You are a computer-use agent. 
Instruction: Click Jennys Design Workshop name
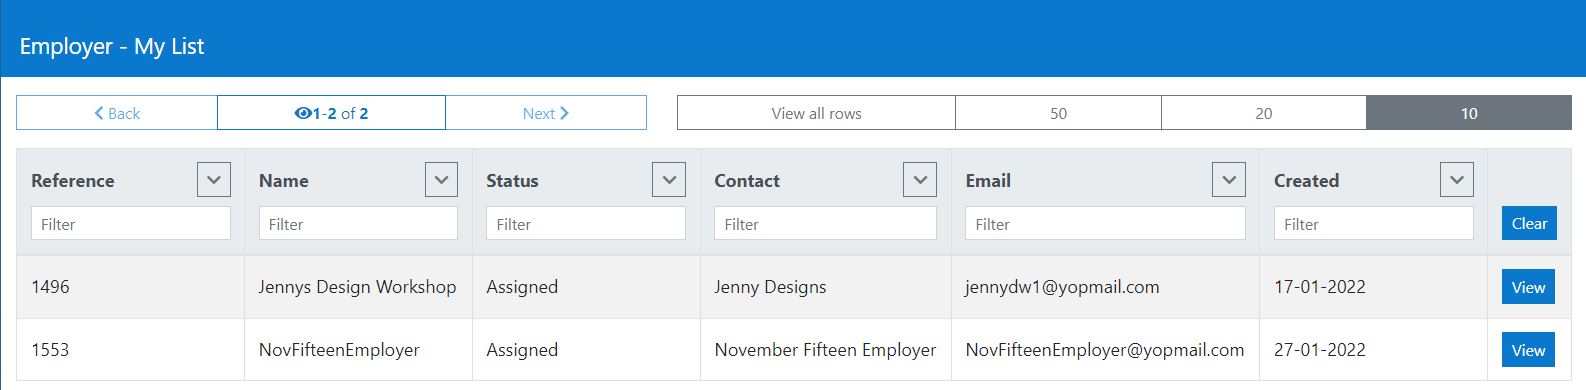click(357, 287)
